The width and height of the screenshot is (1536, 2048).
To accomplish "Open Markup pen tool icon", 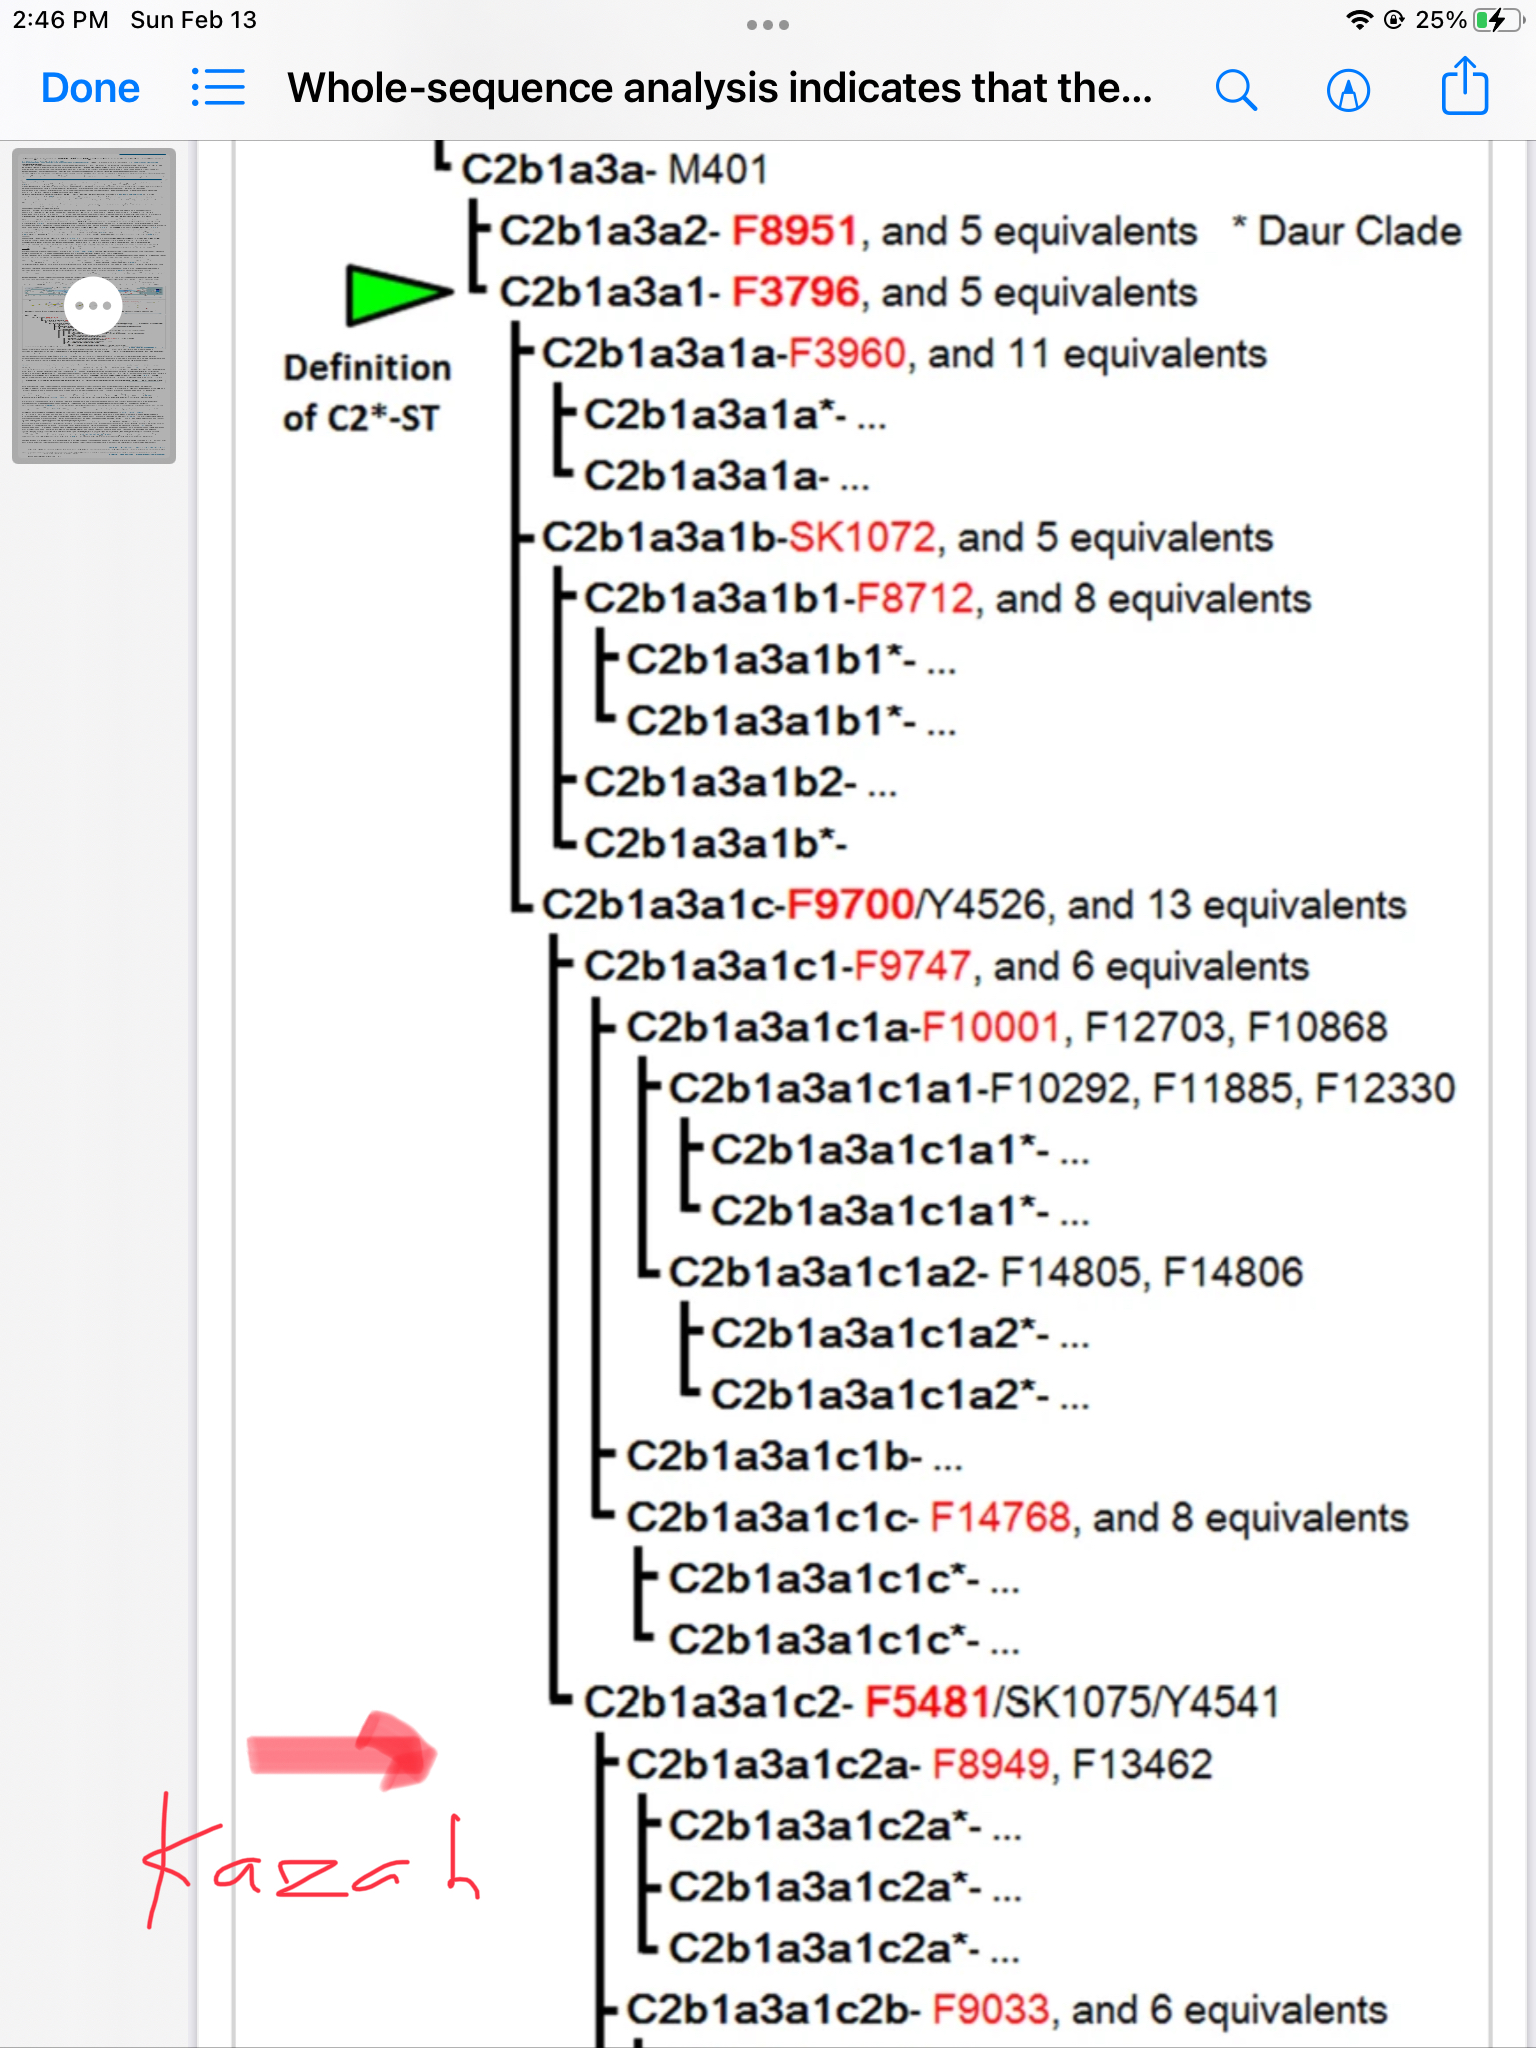I will click(1348, 90).
